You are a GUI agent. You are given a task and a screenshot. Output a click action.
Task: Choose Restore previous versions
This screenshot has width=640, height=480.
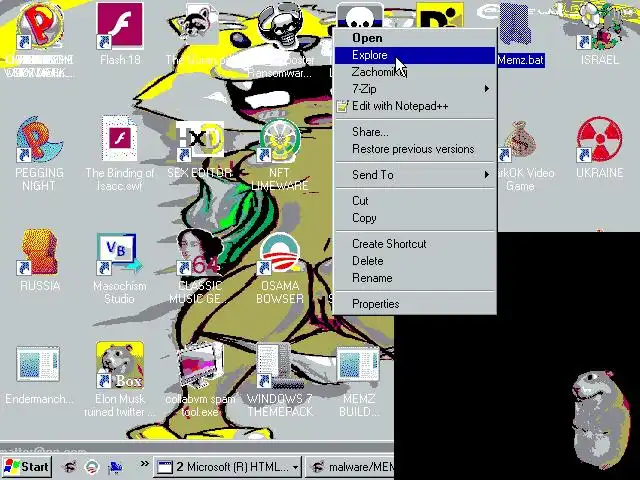pyautogui.click(x=415, y=149)
